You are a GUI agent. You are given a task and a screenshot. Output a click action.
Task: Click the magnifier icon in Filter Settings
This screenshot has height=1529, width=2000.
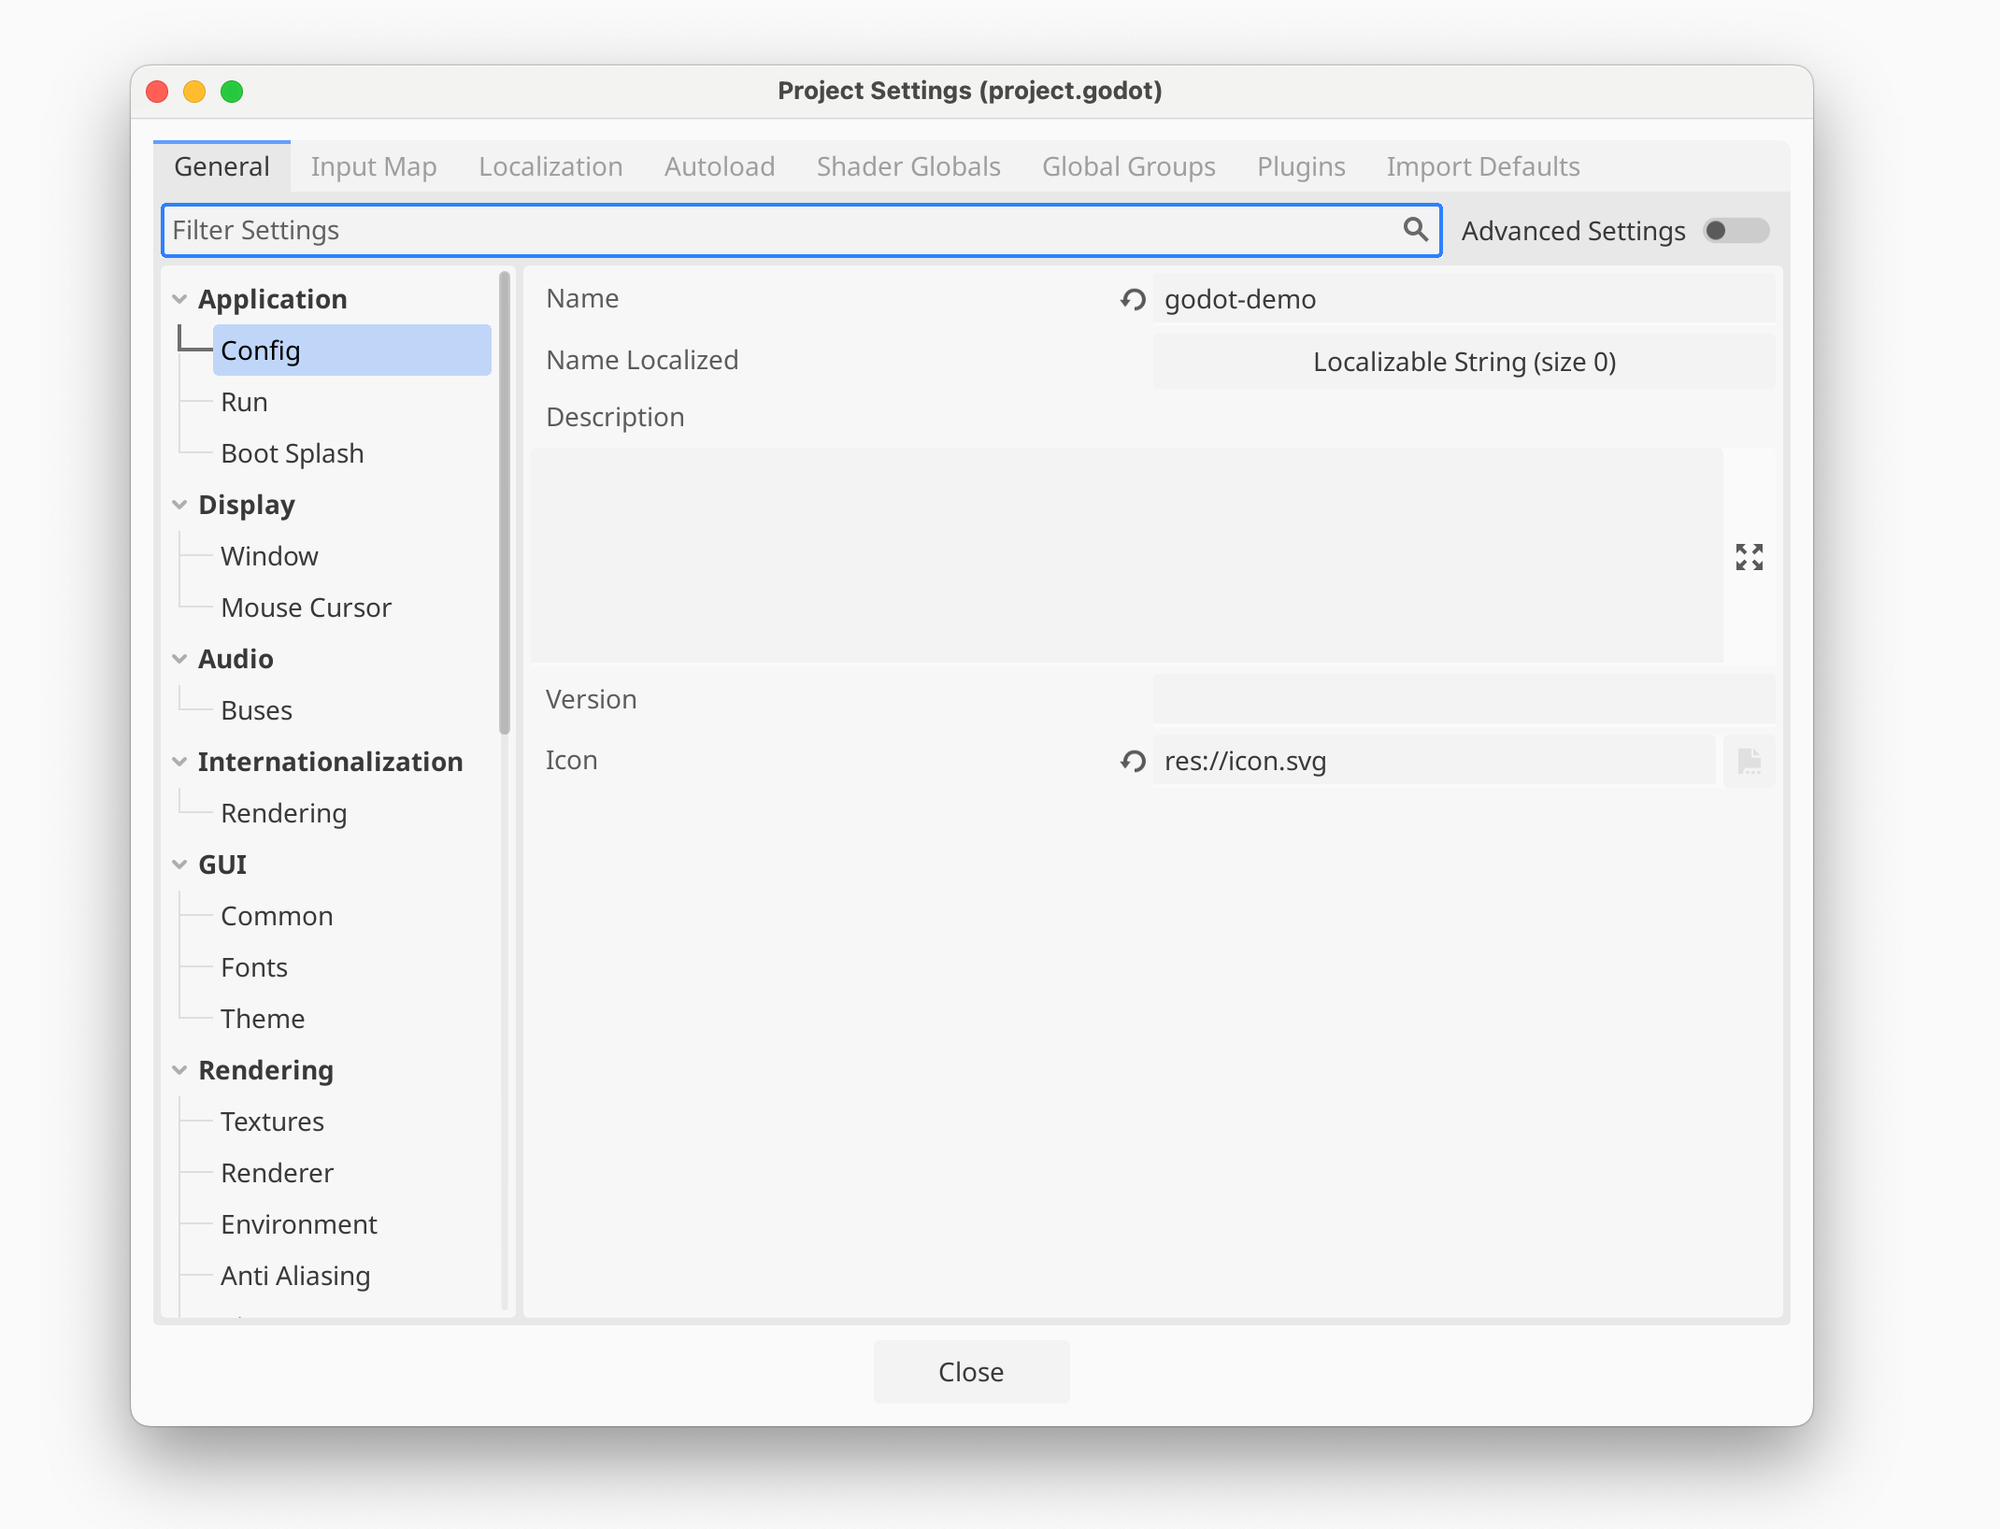[x=1415, y=230]
